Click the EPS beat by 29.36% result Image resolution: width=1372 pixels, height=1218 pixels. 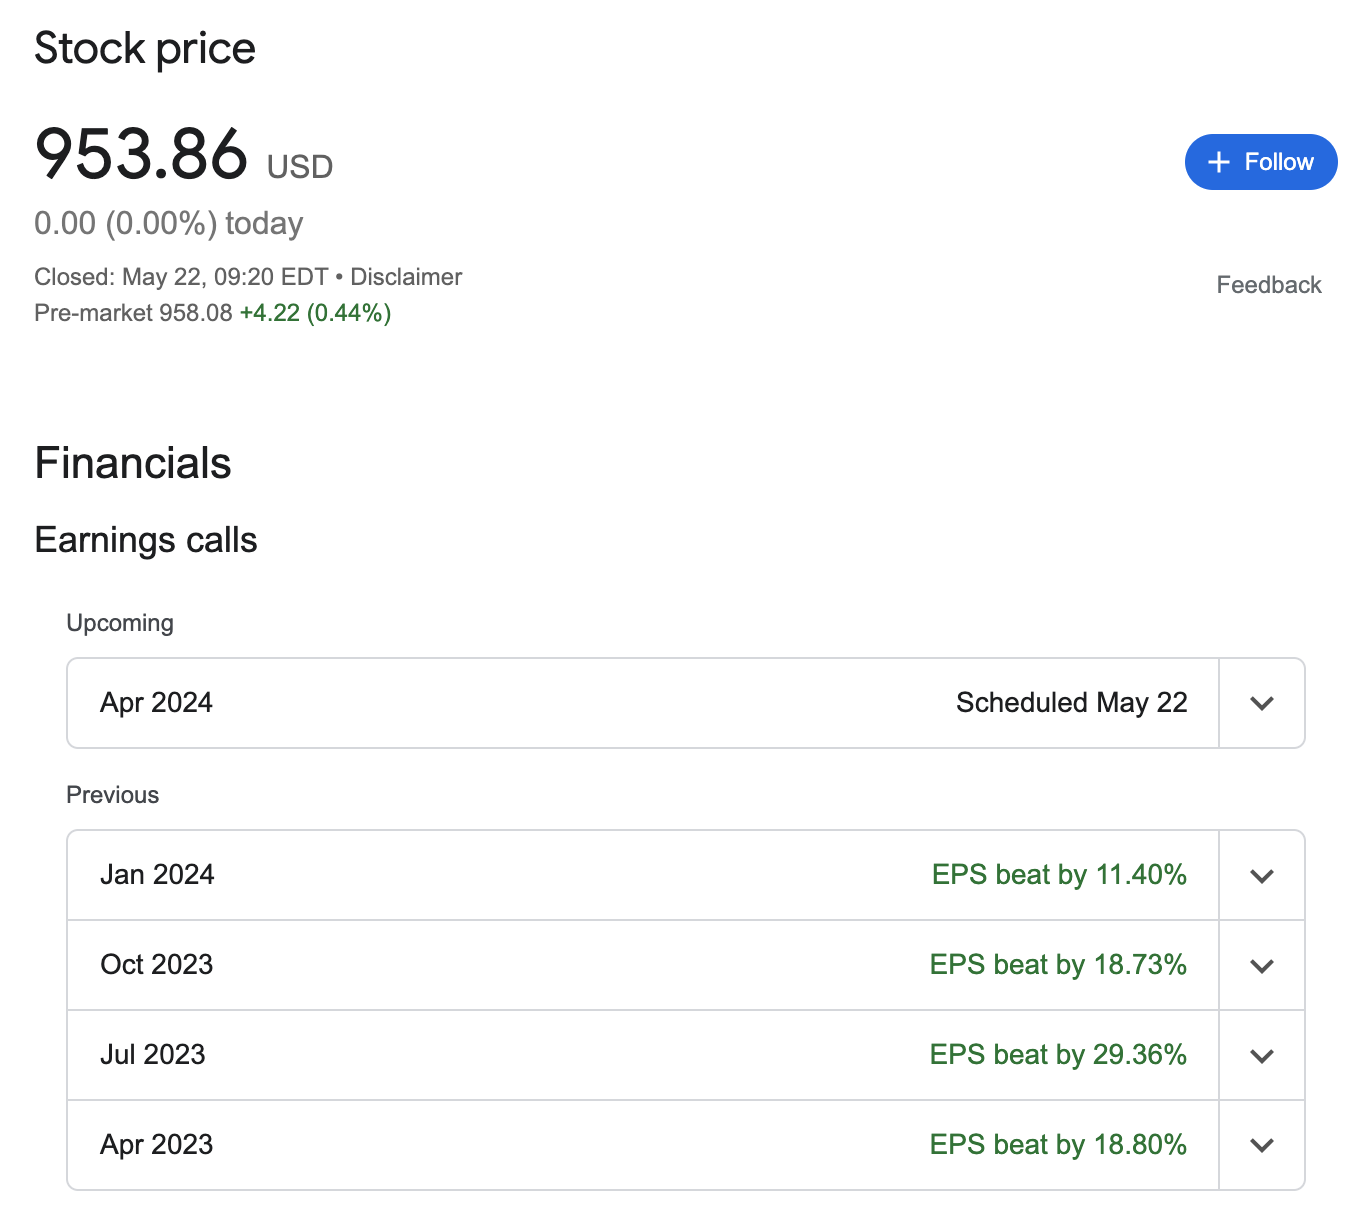click(x=1058, y=1055)
